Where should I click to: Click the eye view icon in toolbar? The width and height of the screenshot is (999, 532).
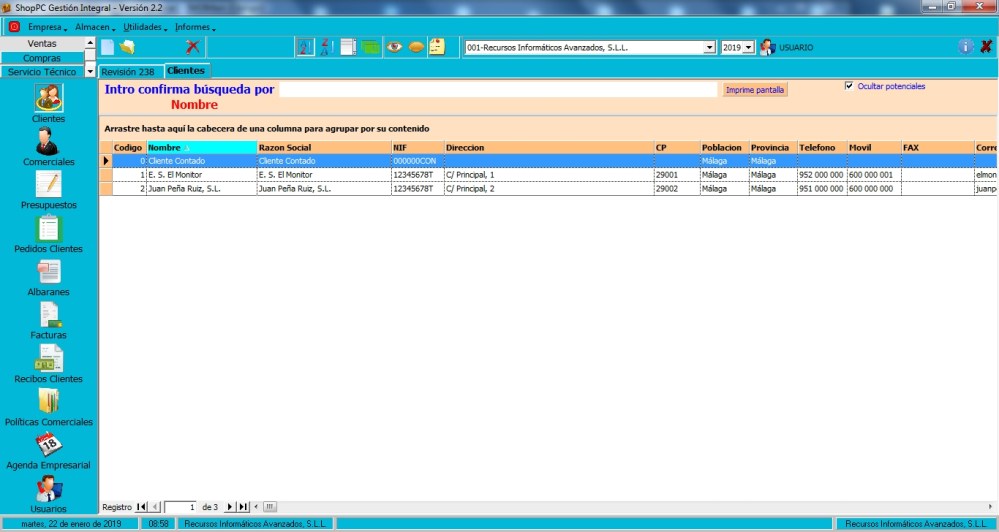[394, 47]
